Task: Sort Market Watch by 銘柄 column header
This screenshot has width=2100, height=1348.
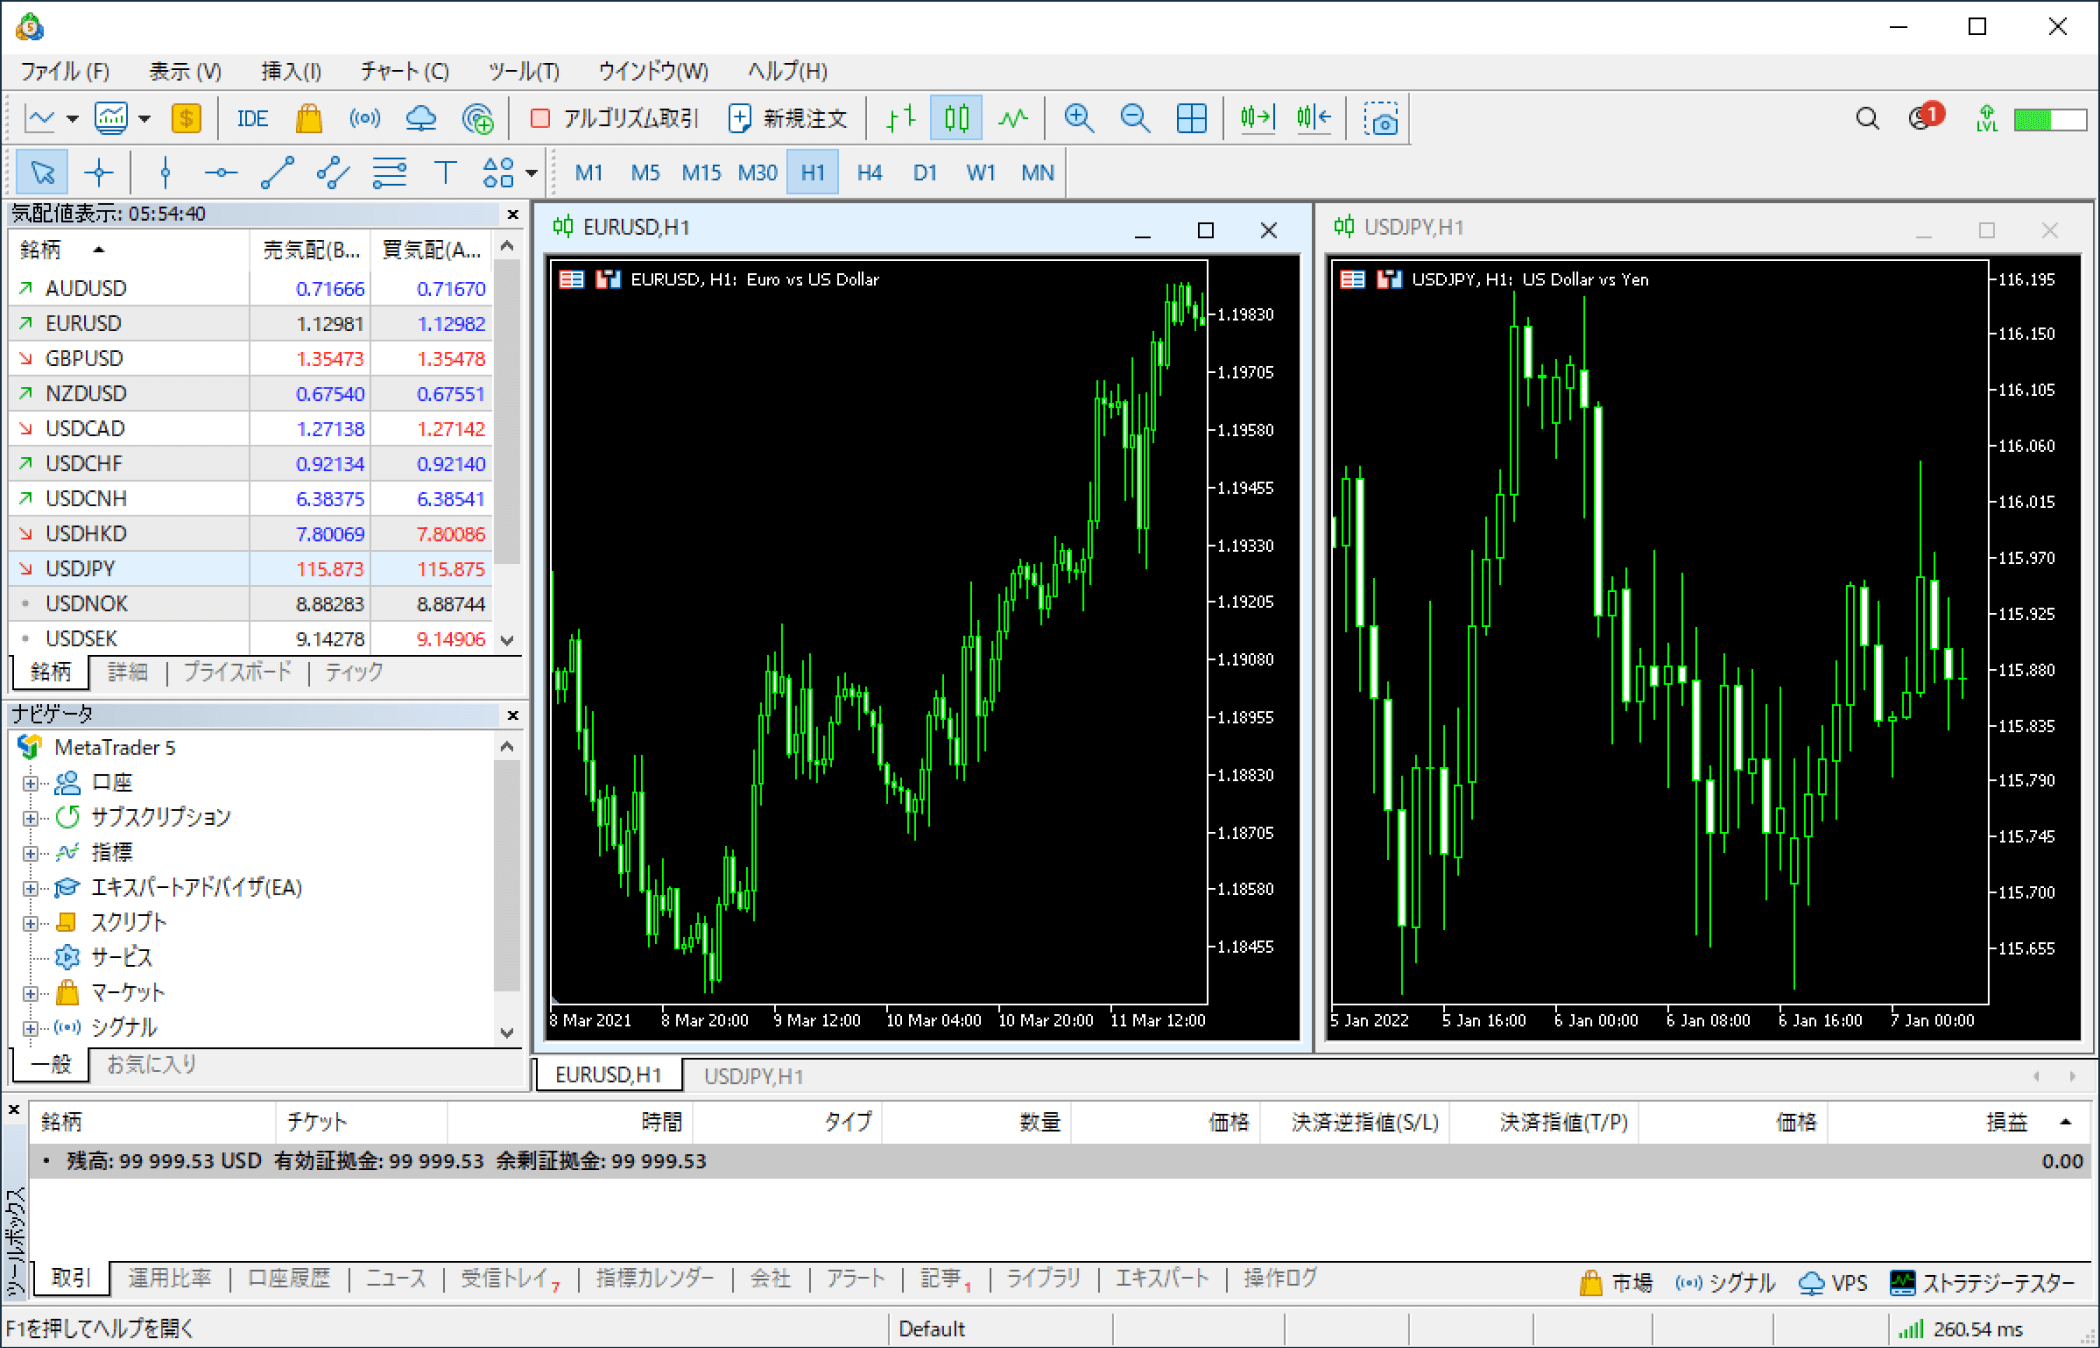Action: (x=129, y=249)
